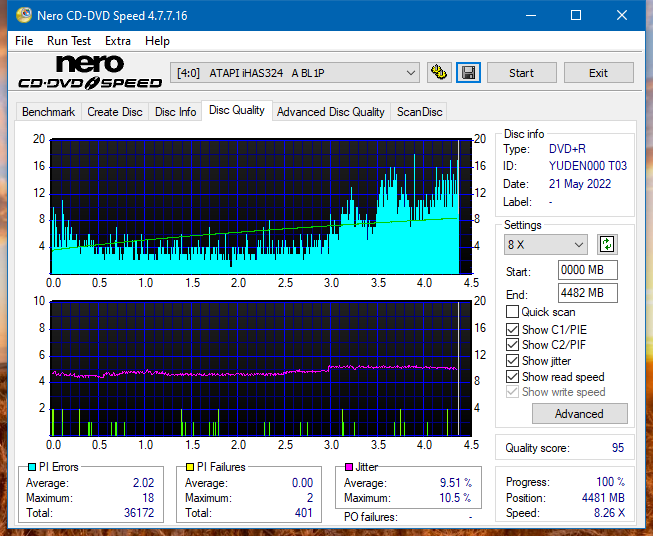Click the save floppy disk icon
This screenshot has height=536, width=653.
click(468, 73)
